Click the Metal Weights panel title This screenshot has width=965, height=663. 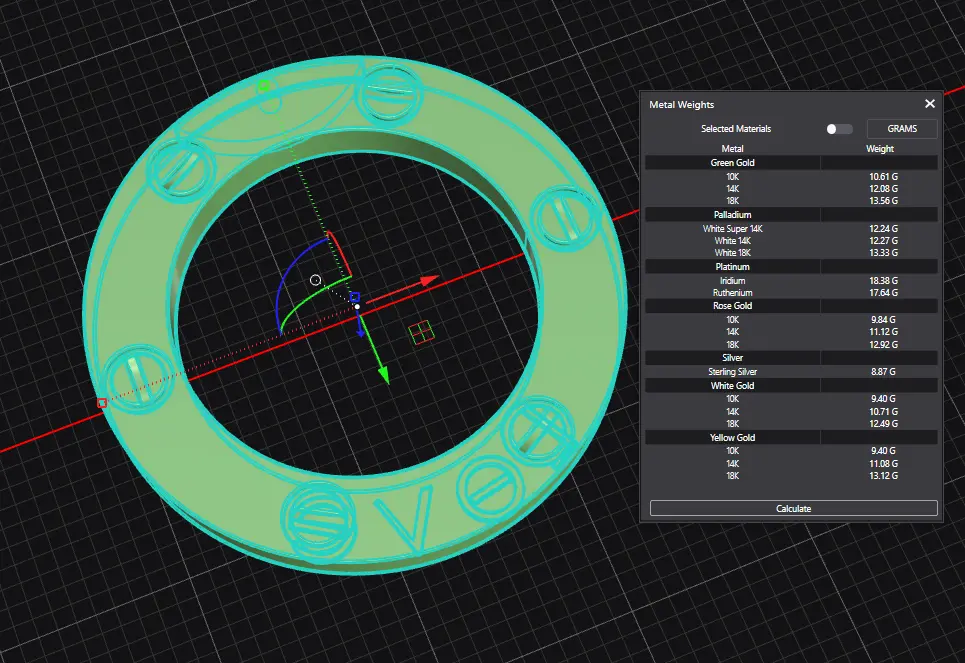(681, 105)
